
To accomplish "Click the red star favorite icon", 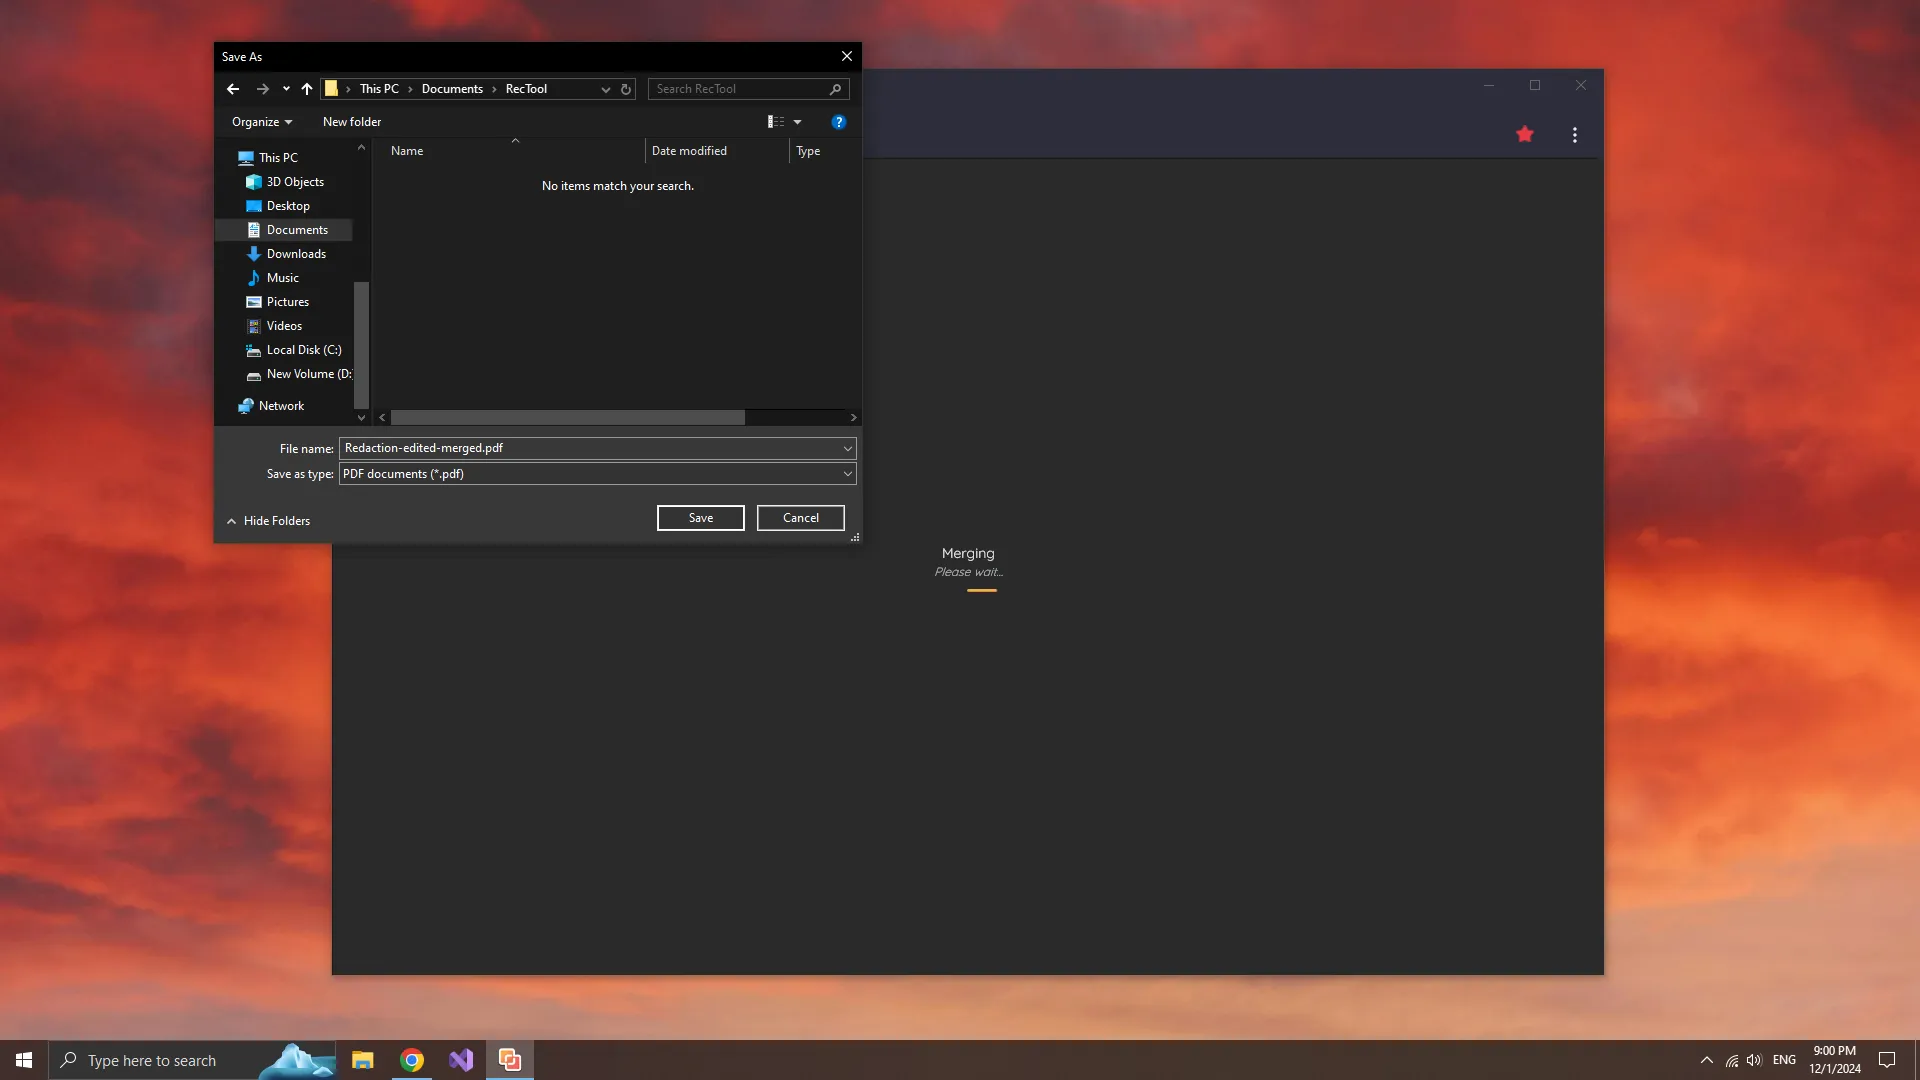I will [x=1524, y=133].
